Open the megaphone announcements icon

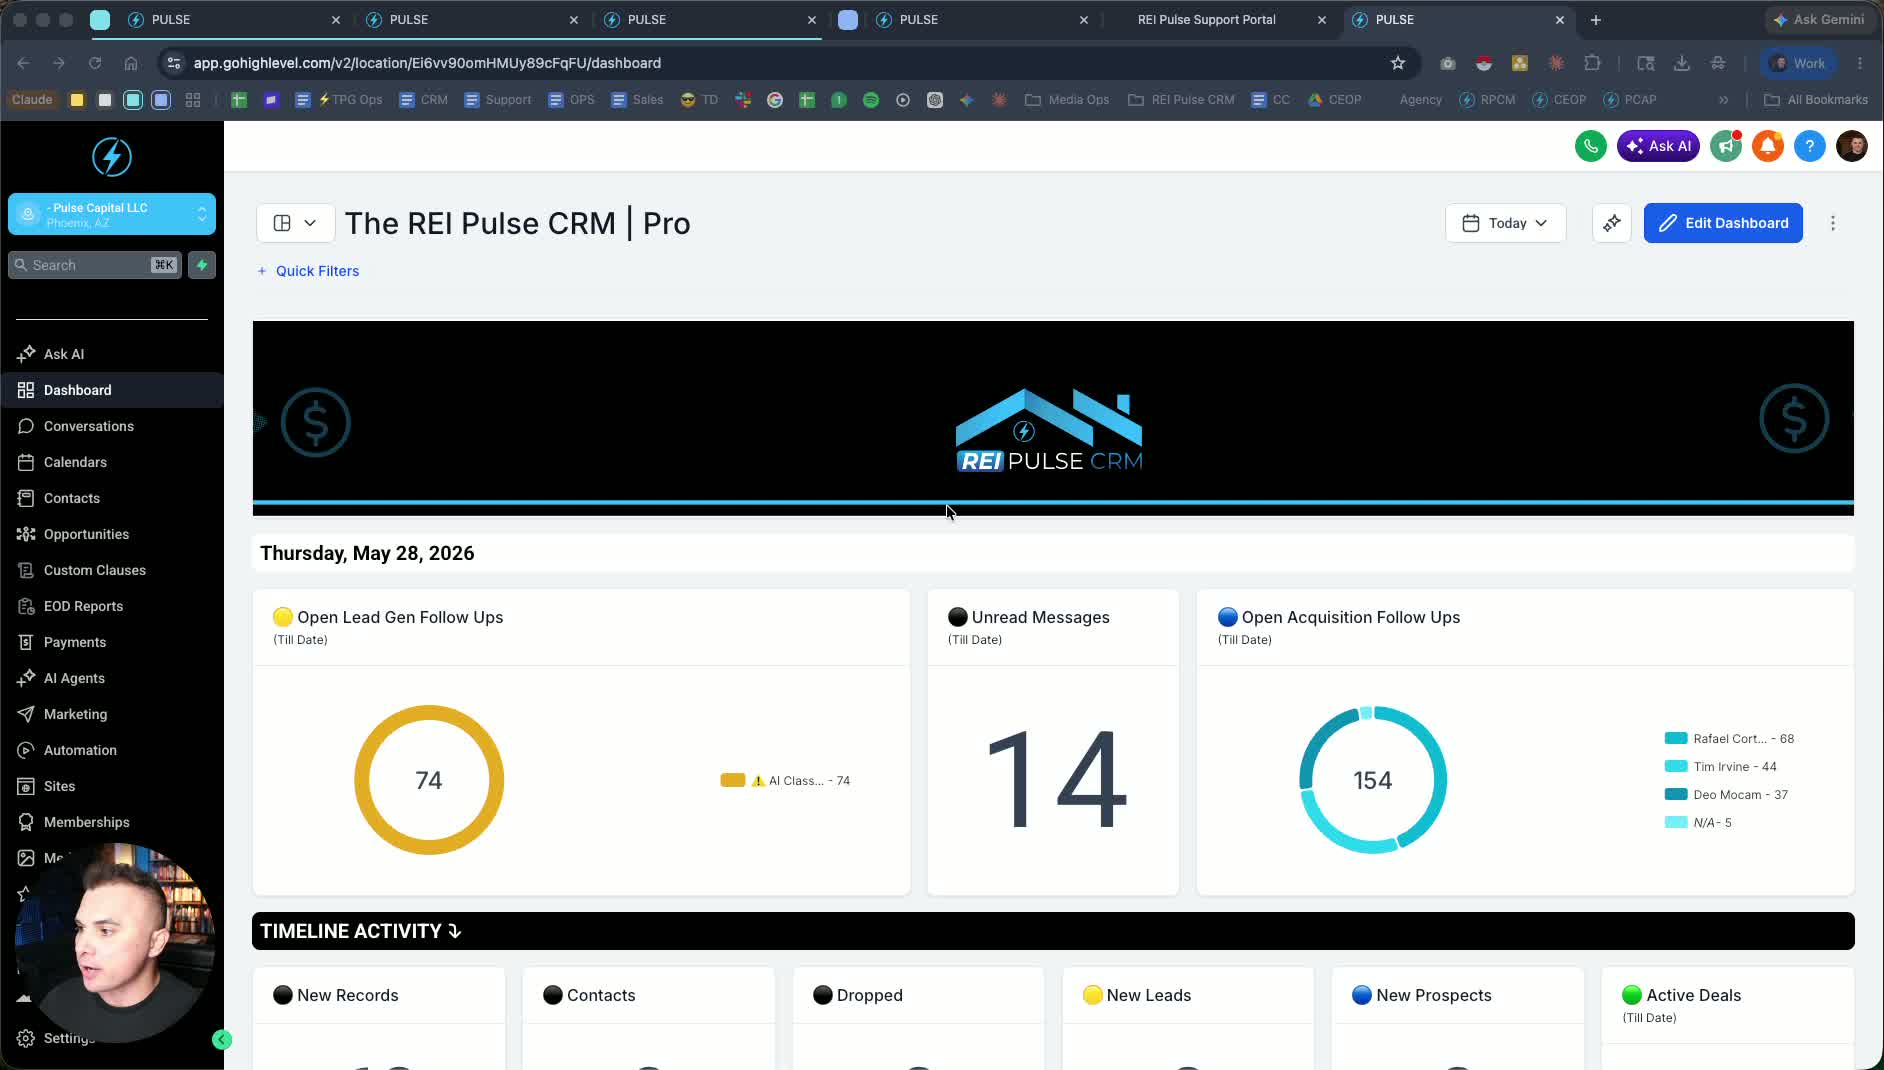click(x=1726, y=146)
